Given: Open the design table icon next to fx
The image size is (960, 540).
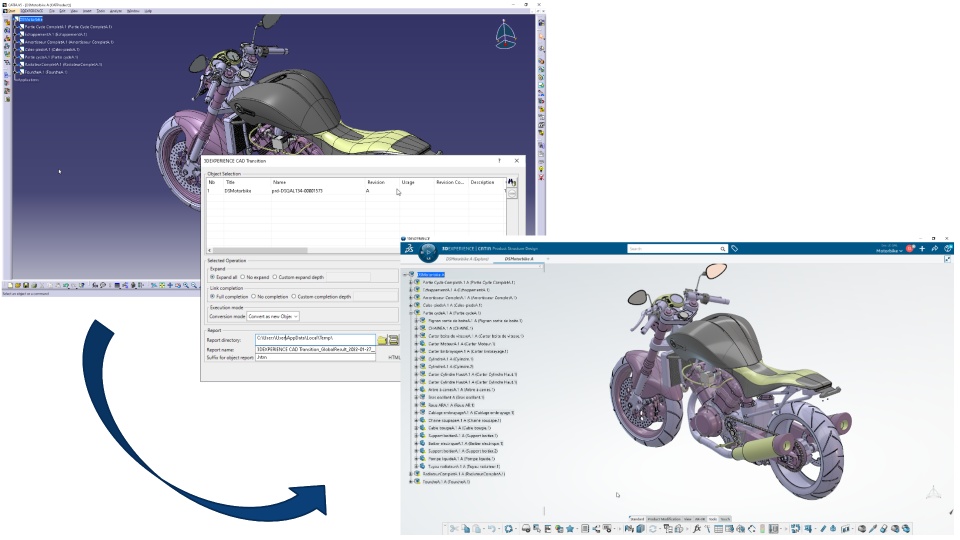Looking at the screenshot, I should coord(718,528).
